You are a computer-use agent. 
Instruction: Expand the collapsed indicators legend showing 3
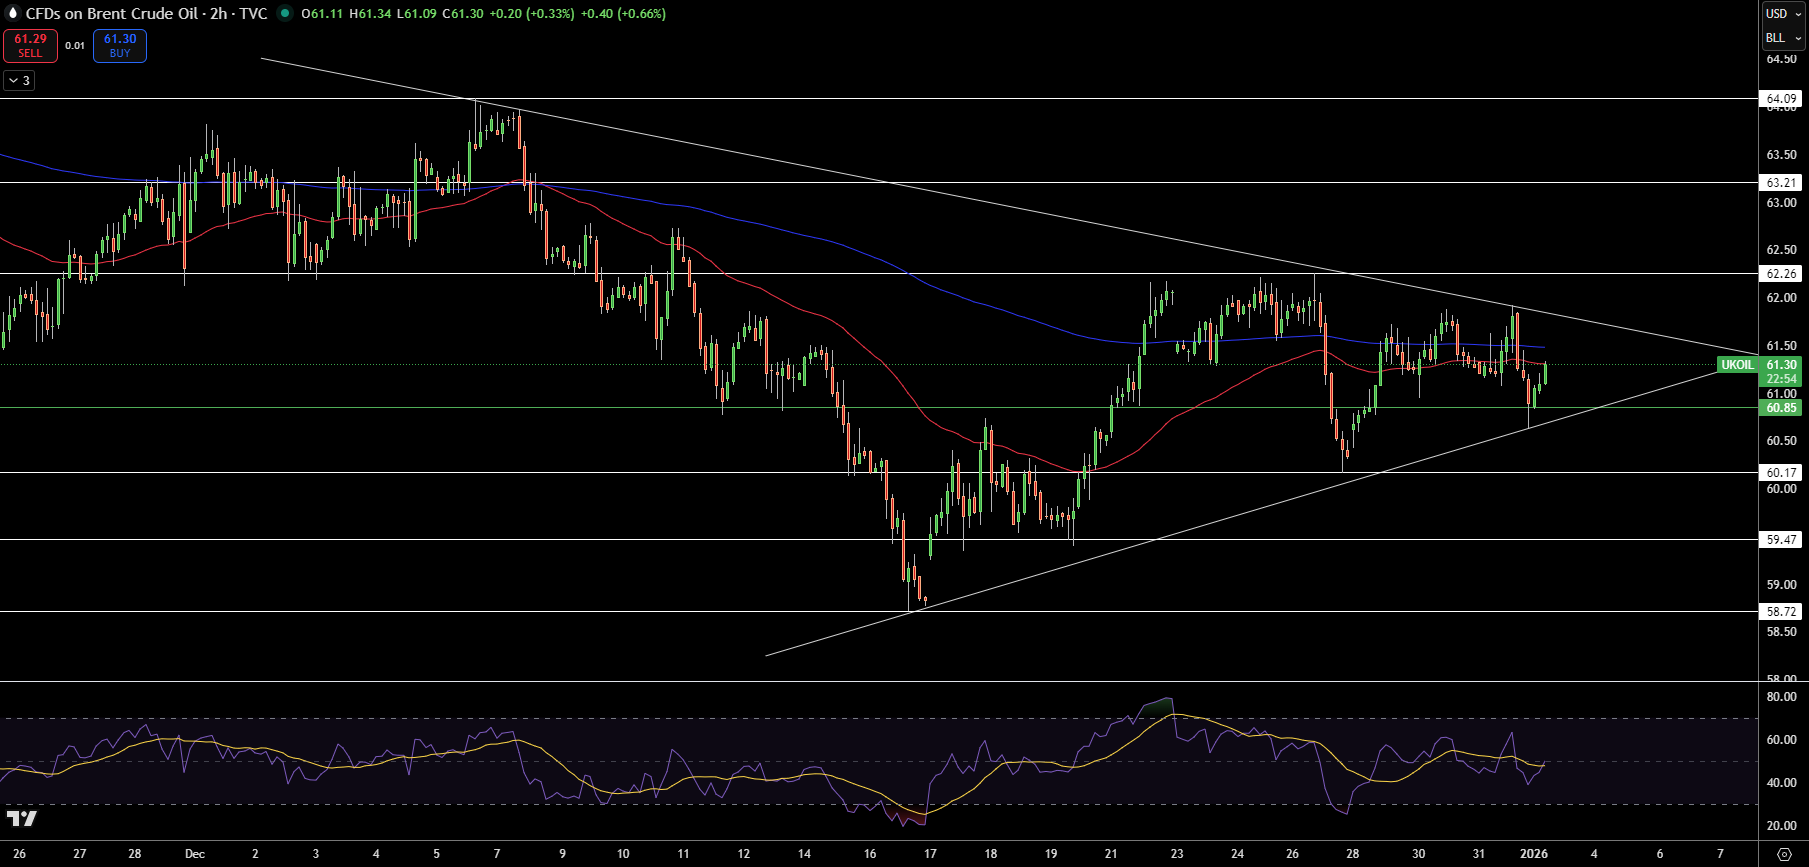[19, 81]
